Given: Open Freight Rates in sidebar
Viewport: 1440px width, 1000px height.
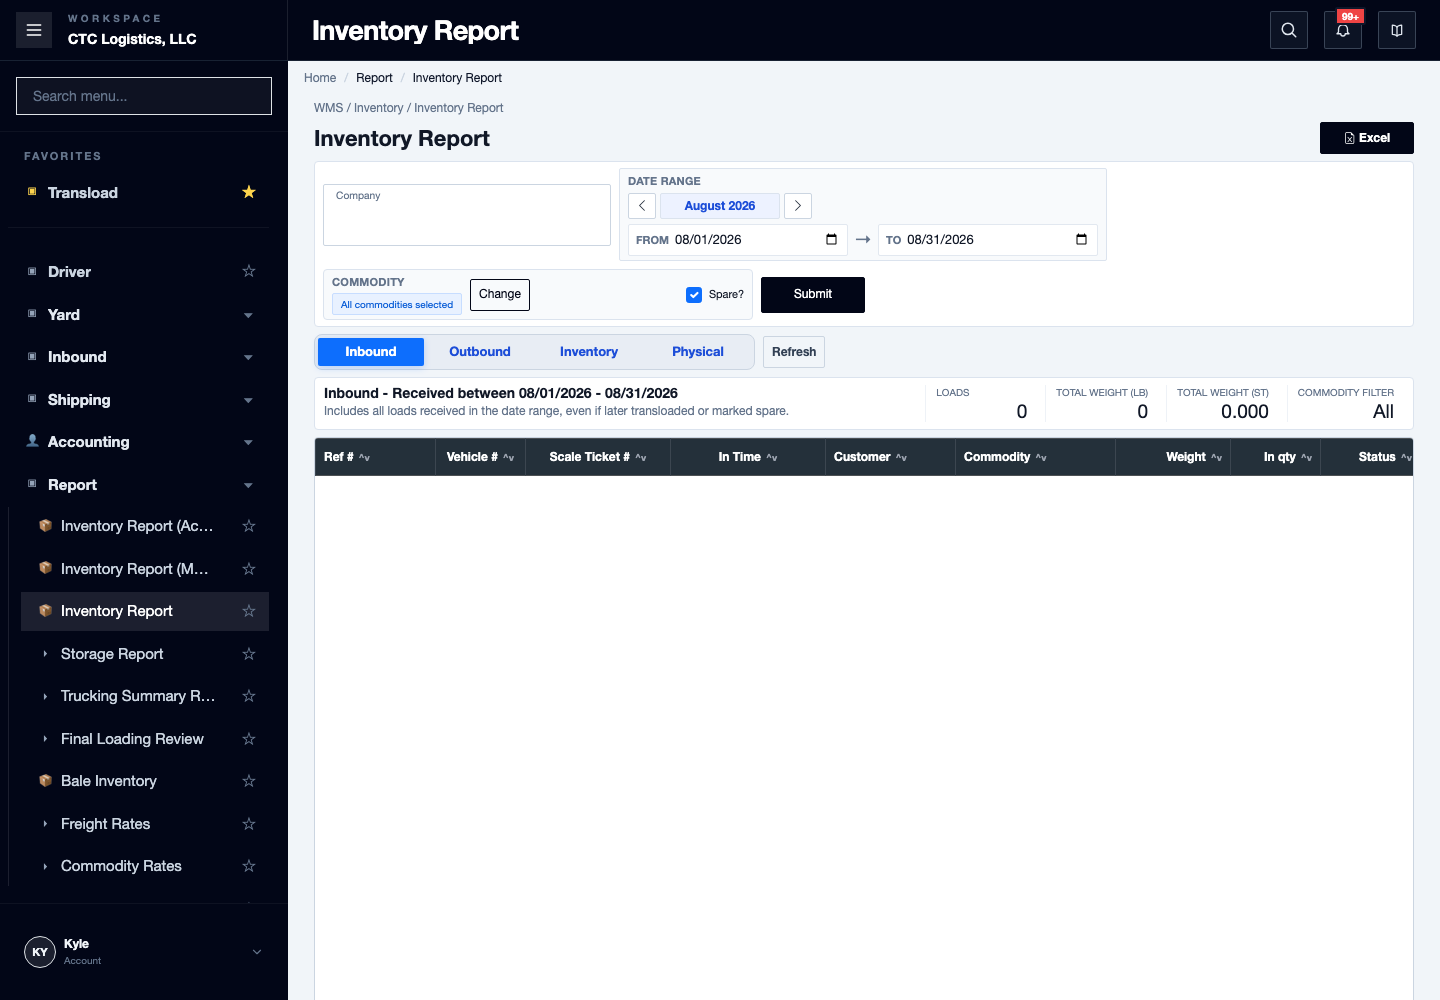Looking at the screenshot, I should point(105,824).
